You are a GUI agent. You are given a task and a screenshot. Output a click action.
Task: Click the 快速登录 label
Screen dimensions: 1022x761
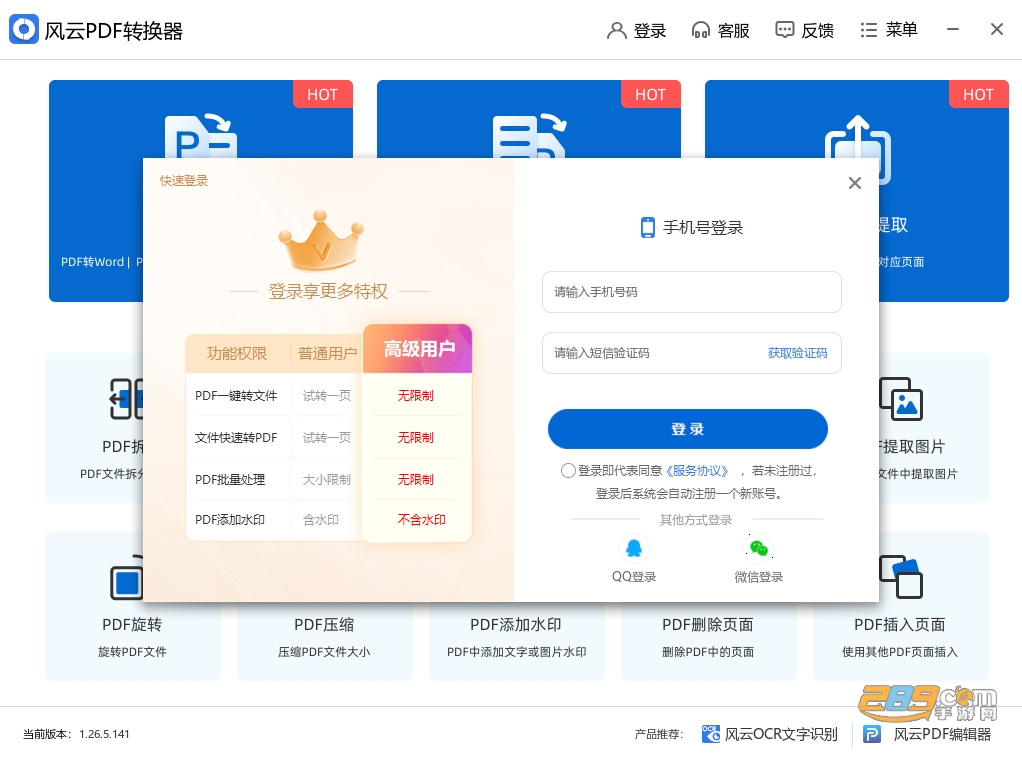point(184,180)
